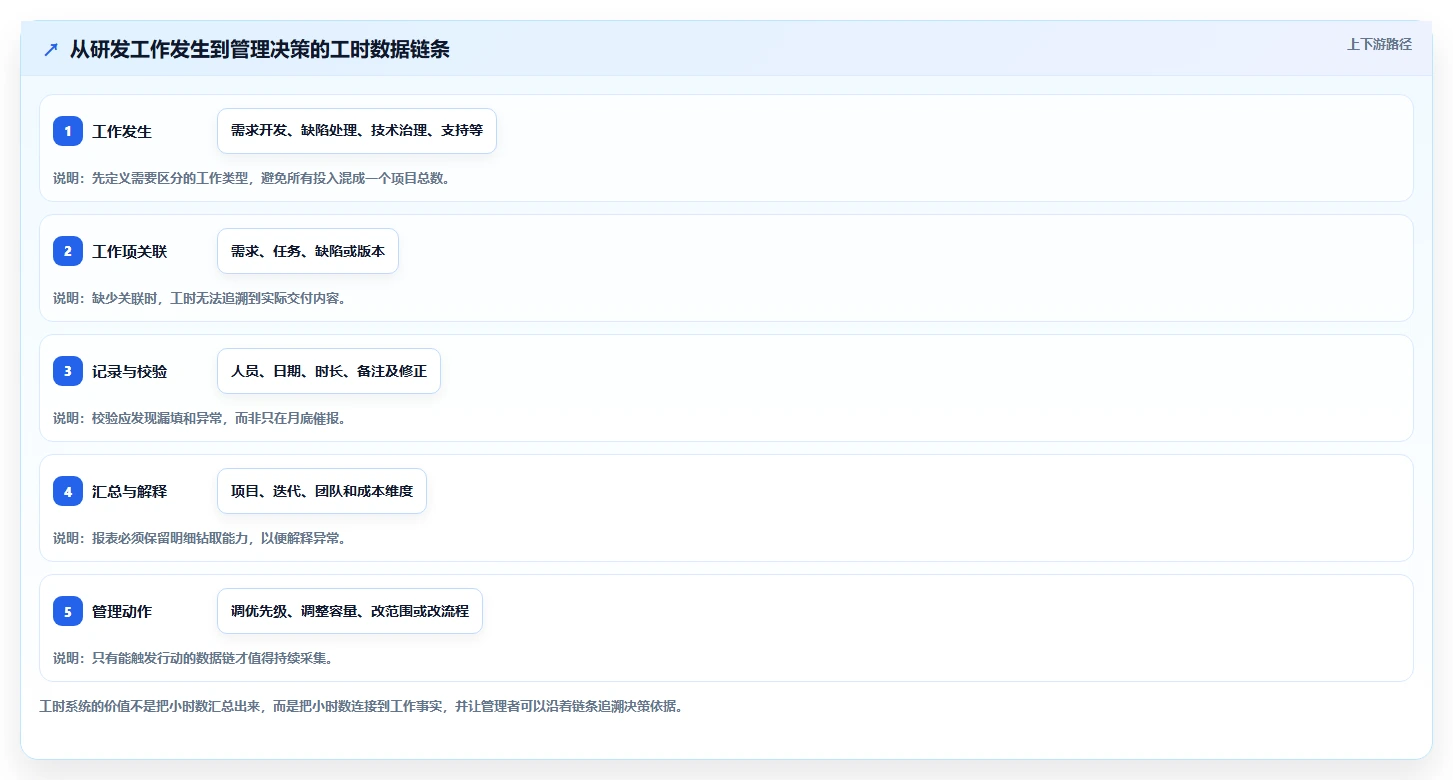The width and height of the screenshot is (1453, 780).
Task: Click the 汇总与解释 step title
Action: [130, 491]
